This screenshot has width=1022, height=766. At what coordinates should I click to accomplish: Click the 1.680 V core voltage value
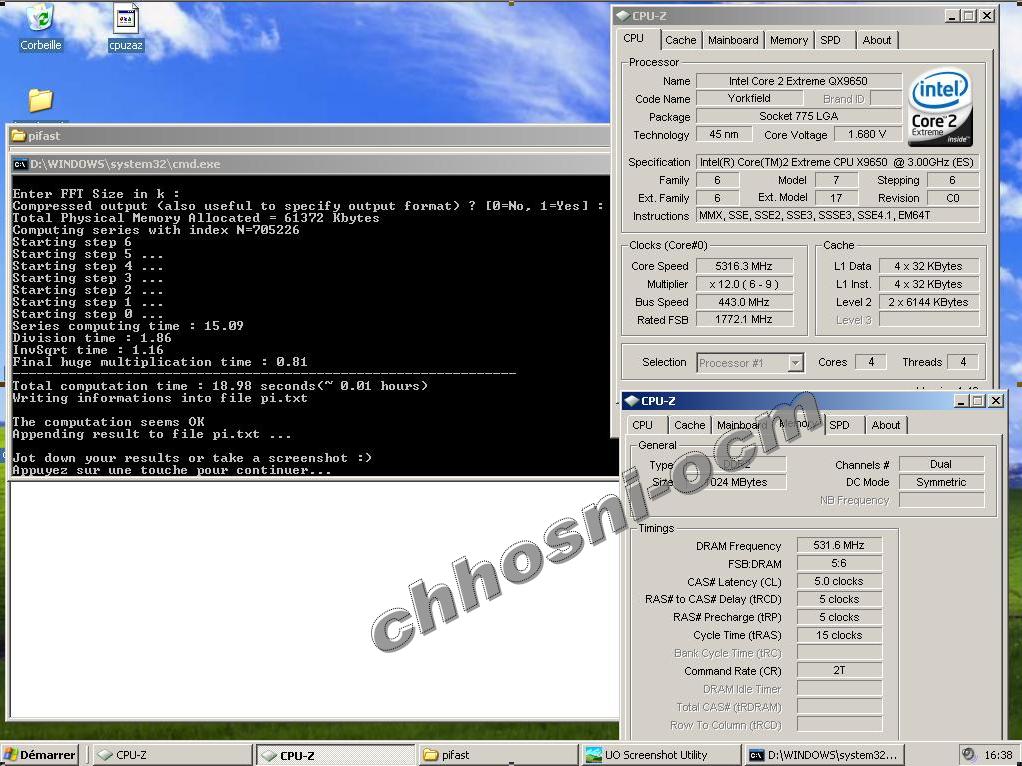(867, 134)
